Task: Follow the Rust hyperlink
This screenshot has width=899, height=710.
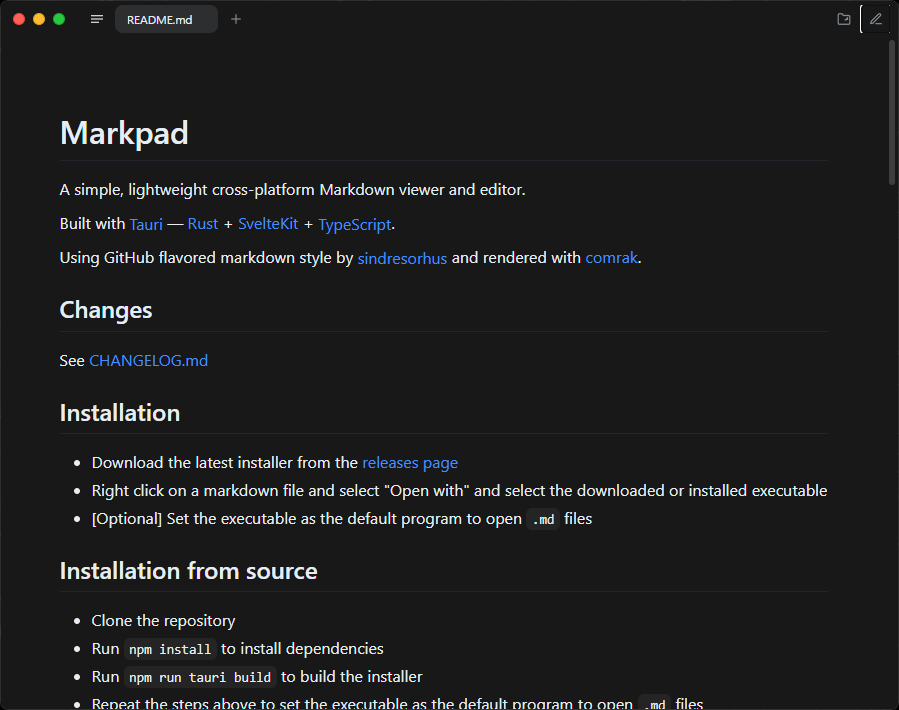Action: pos(202,224)
